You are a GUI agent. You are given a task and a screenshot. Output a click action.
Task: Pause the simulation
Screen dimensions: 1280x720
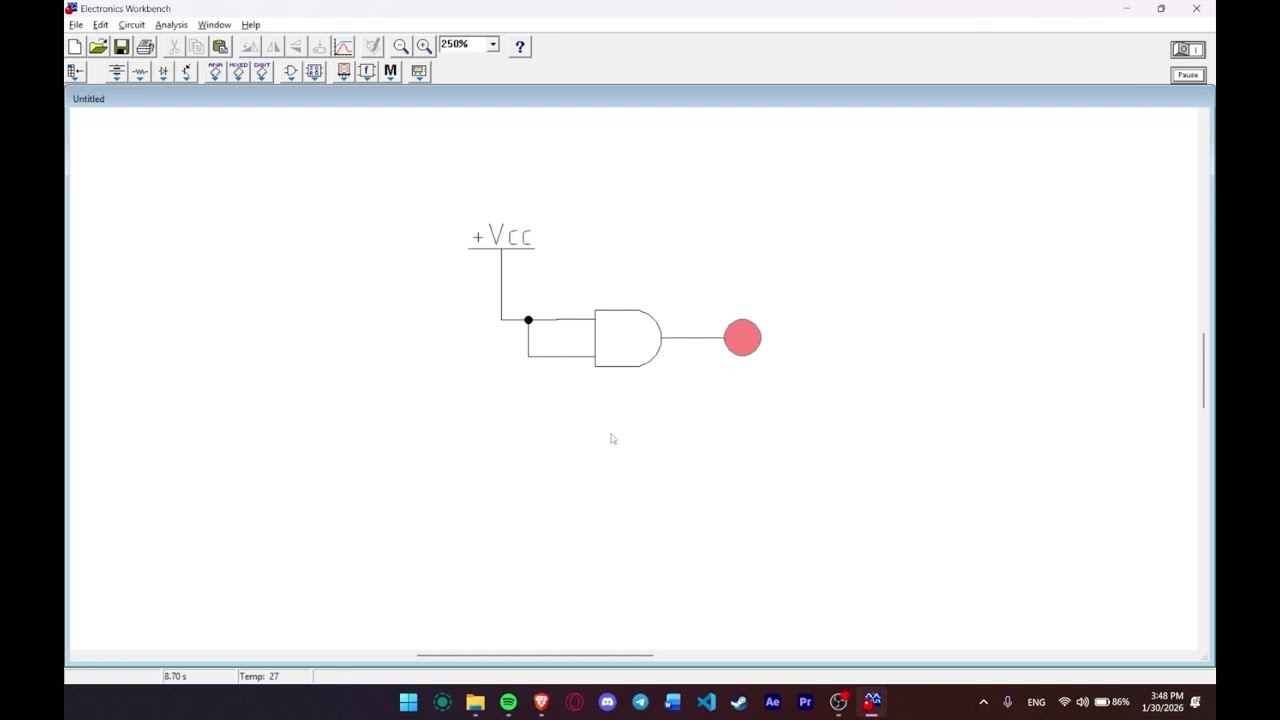1188,75
